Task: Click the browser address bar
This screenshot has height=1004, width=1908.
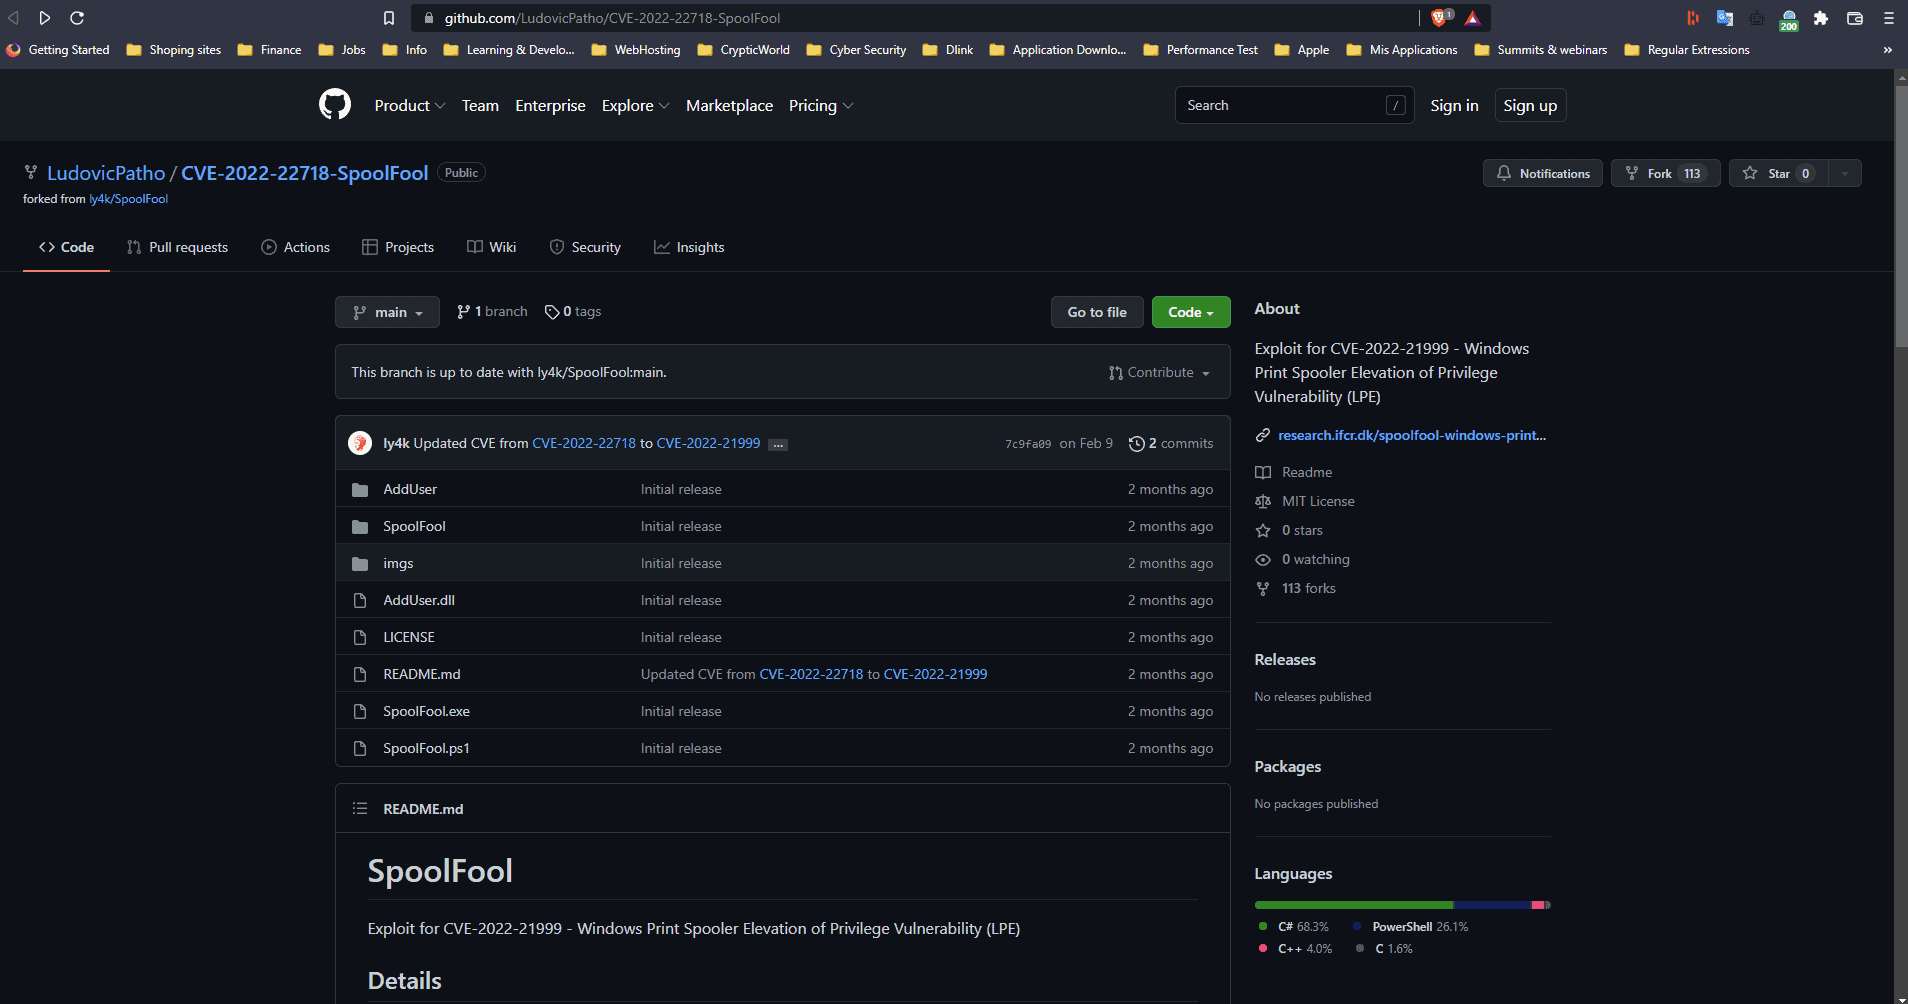Action: coord(915,18)
